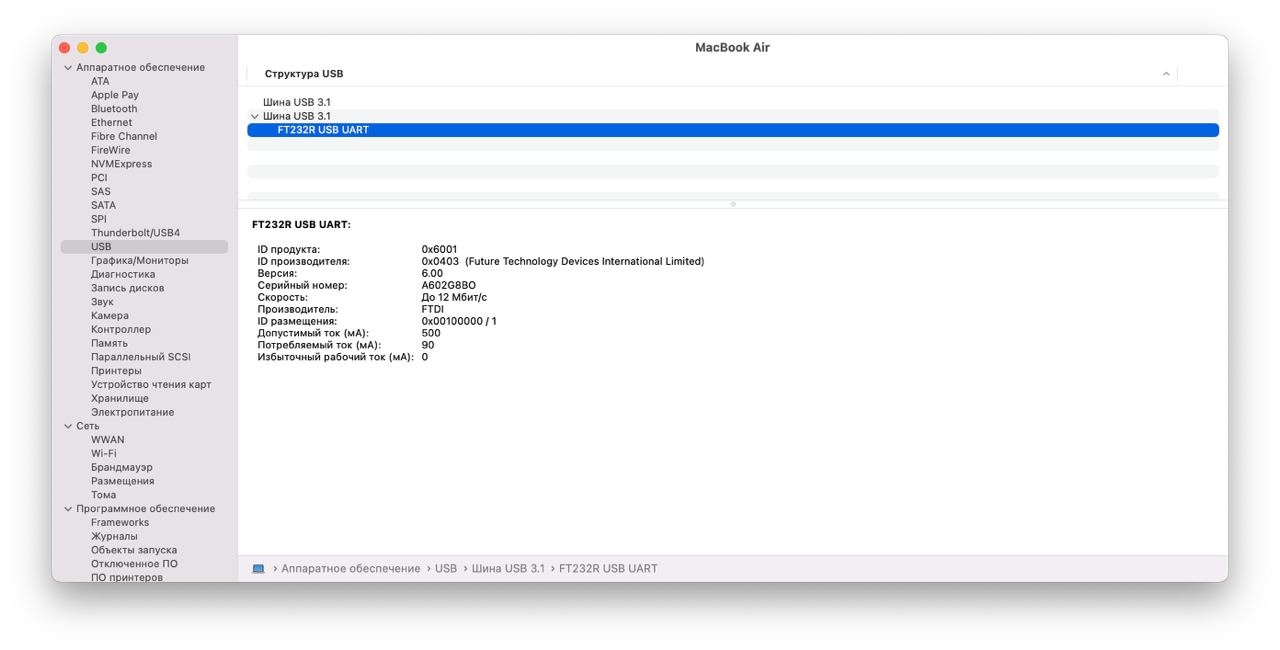Click the serial number value A602G8BO
Screen dimensions: 1280x650
tap(449, 285)
